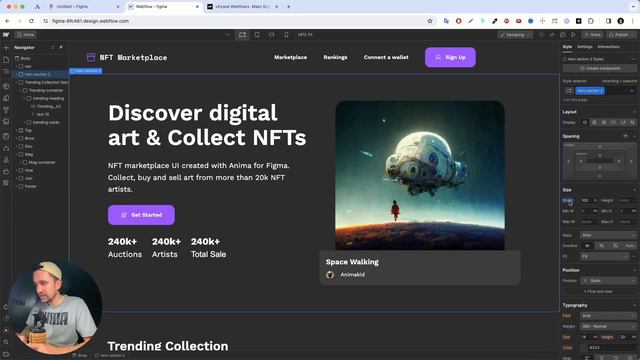Click Connect a wallet nav link

tap(386, 58)
